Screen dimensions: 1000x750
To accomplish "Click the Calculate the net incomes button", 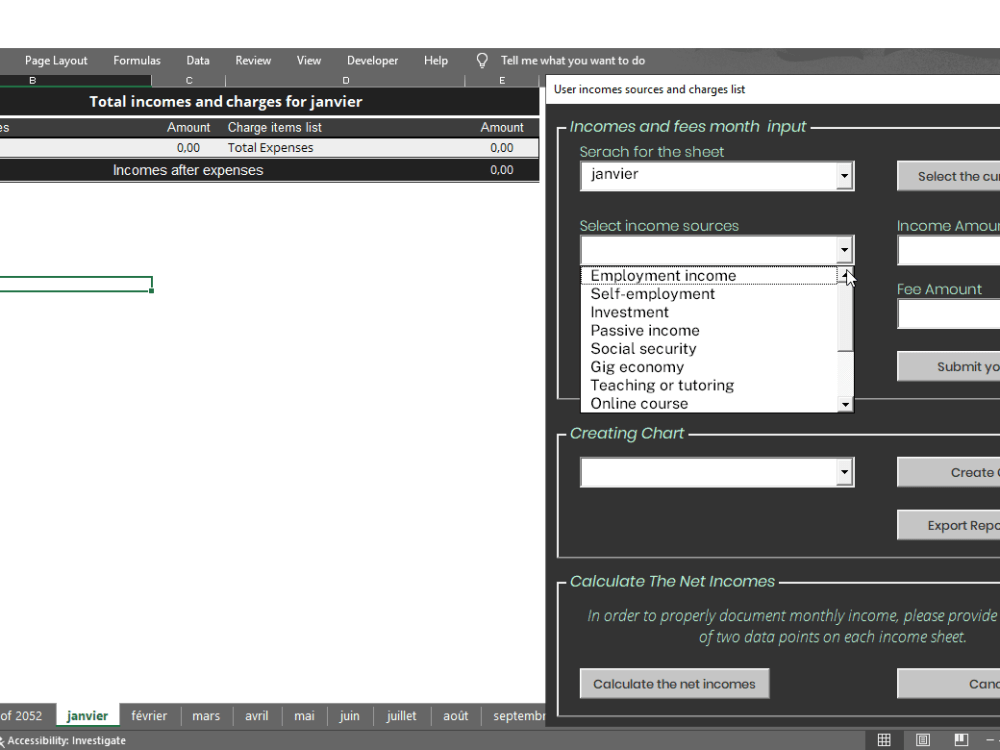I will [674, 683].
